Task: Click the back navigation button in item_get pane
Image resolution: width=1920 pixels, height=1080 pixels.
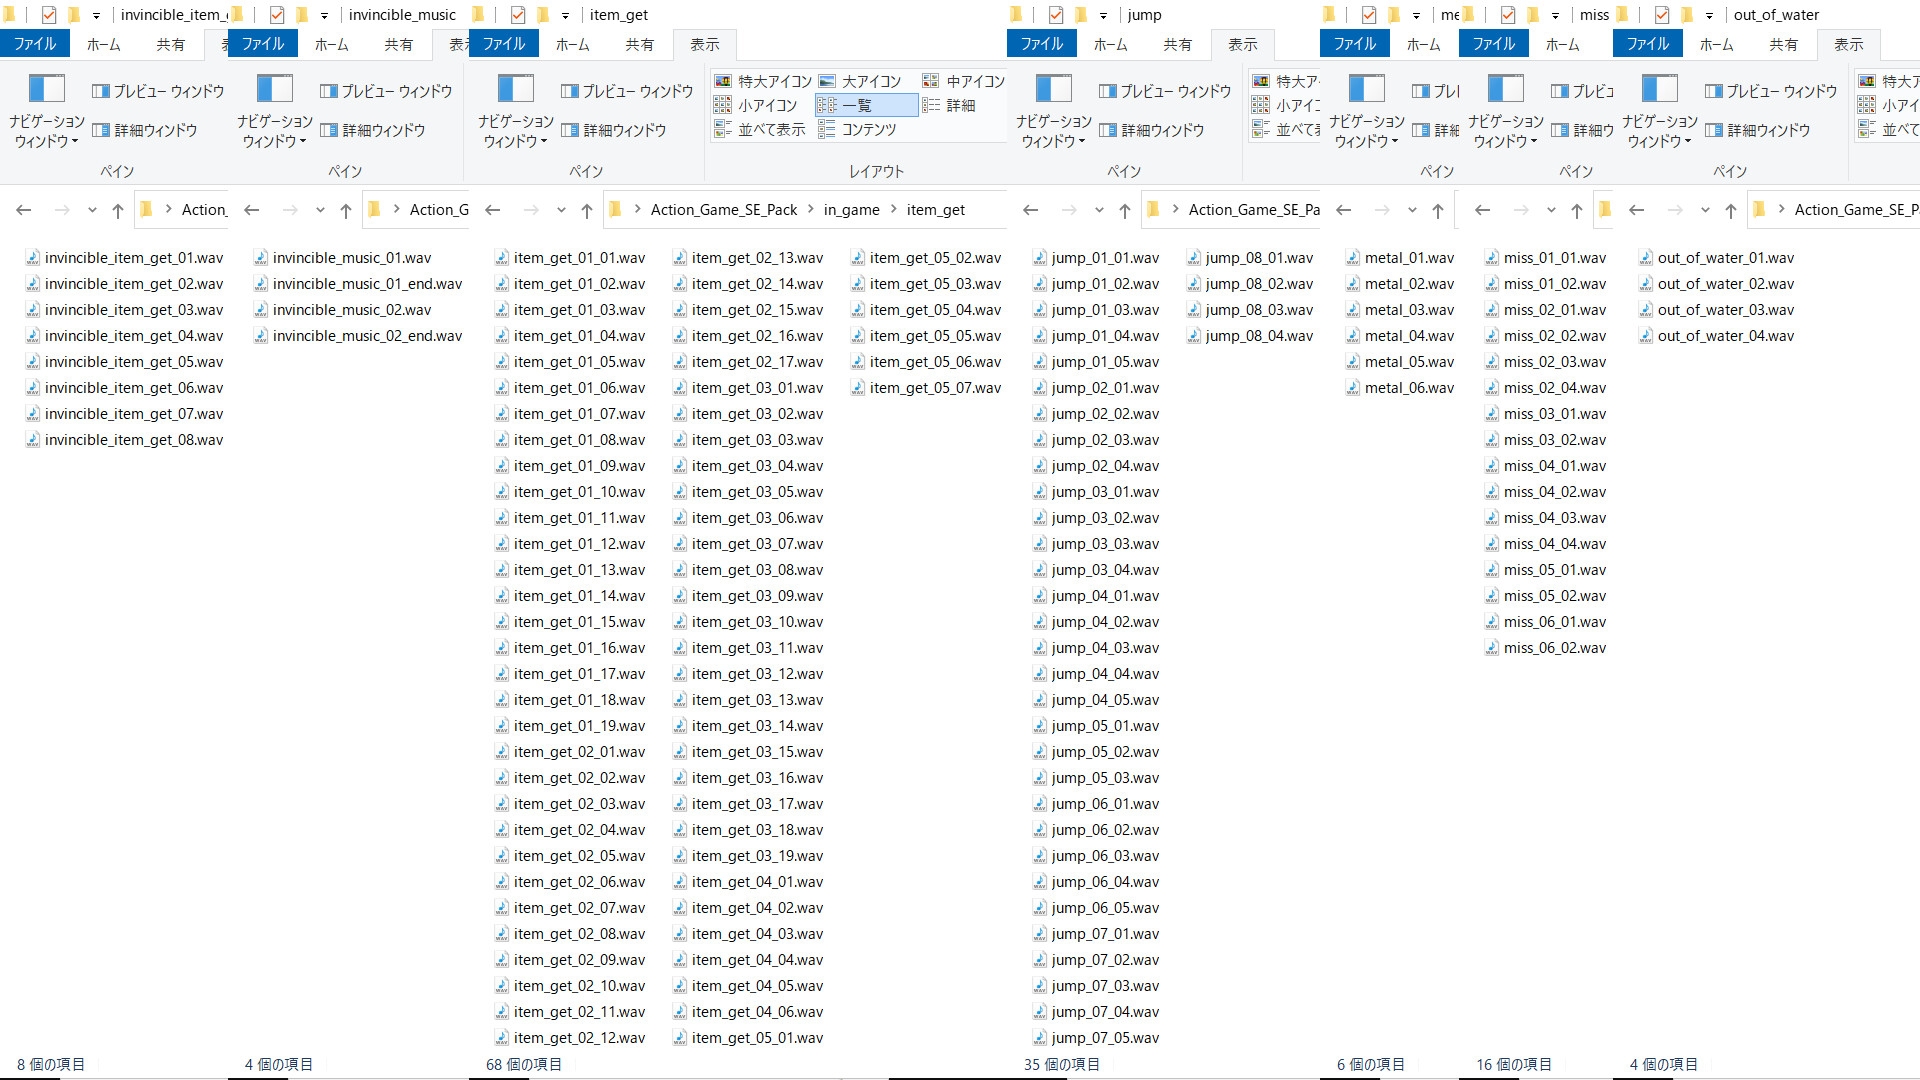Action: pyautogui.click(x=493, y=210)
